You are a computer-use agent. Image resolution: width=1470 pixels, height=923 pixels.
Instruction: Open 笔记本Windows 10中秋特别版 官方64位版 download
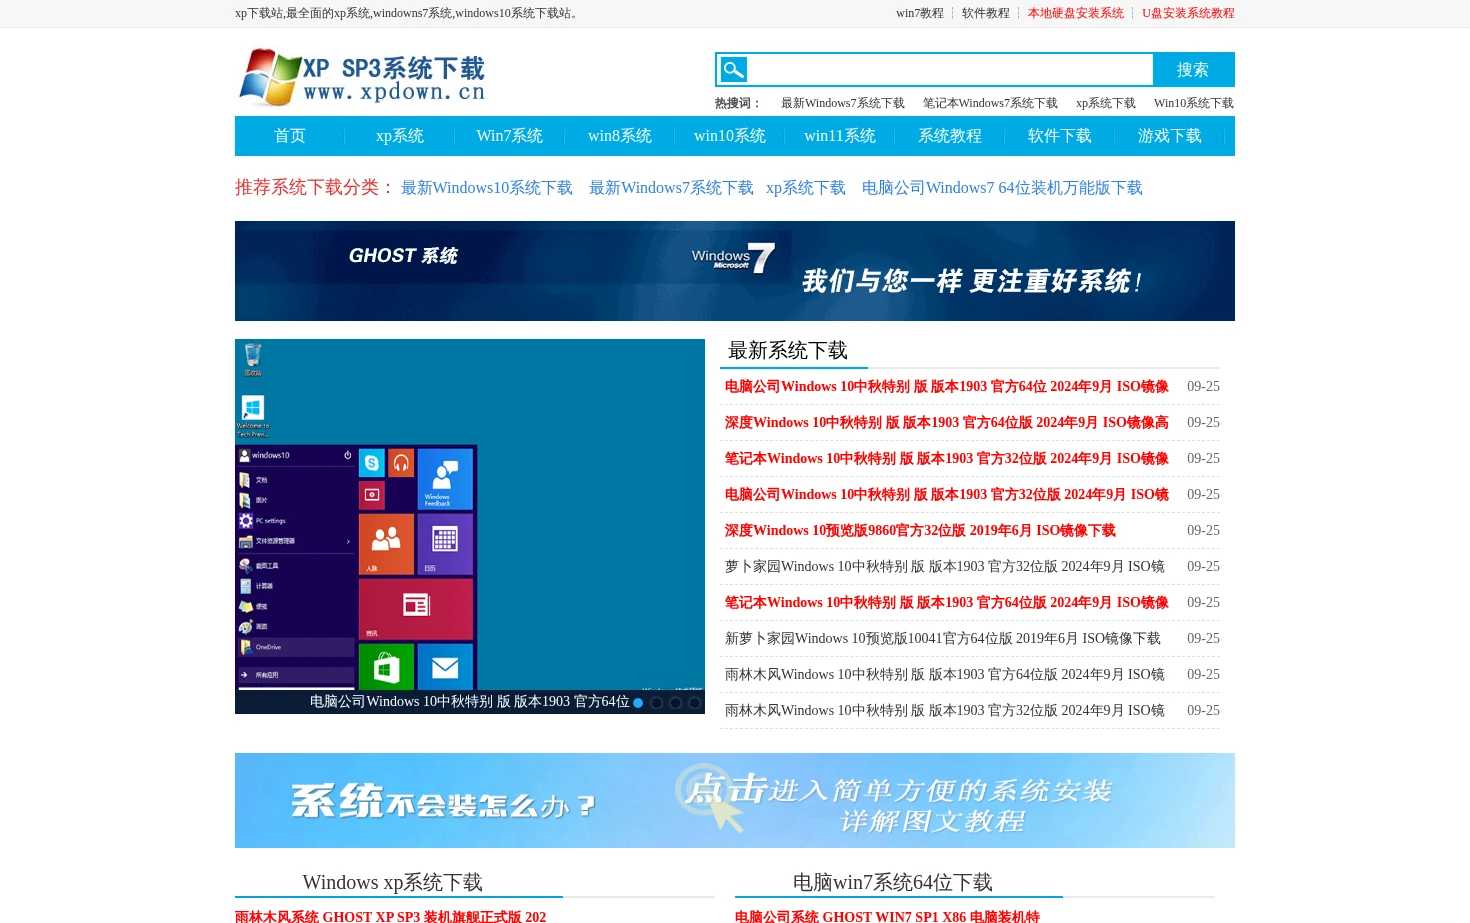tap(947, 602)
